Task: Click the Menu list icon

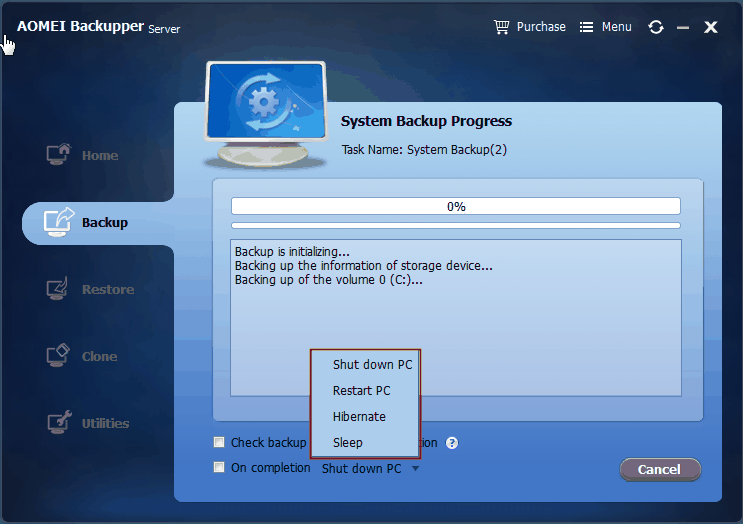Action: 586,27
